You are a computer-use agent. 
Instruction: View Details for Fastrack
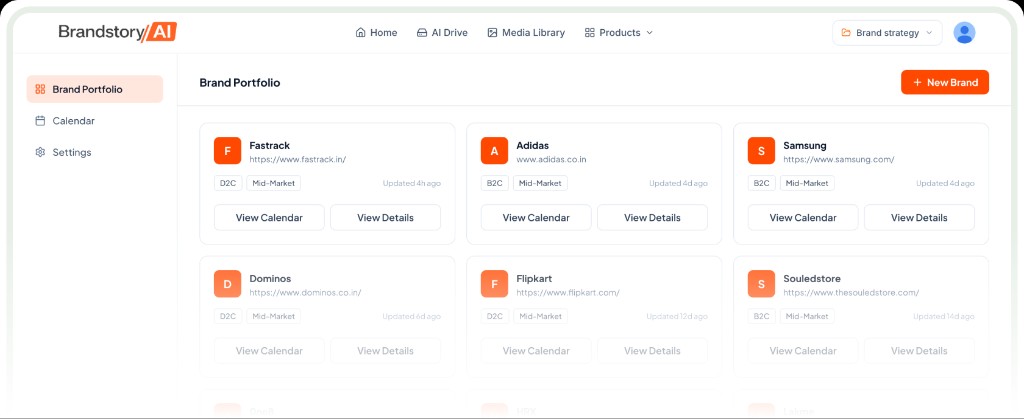[385, 217]
